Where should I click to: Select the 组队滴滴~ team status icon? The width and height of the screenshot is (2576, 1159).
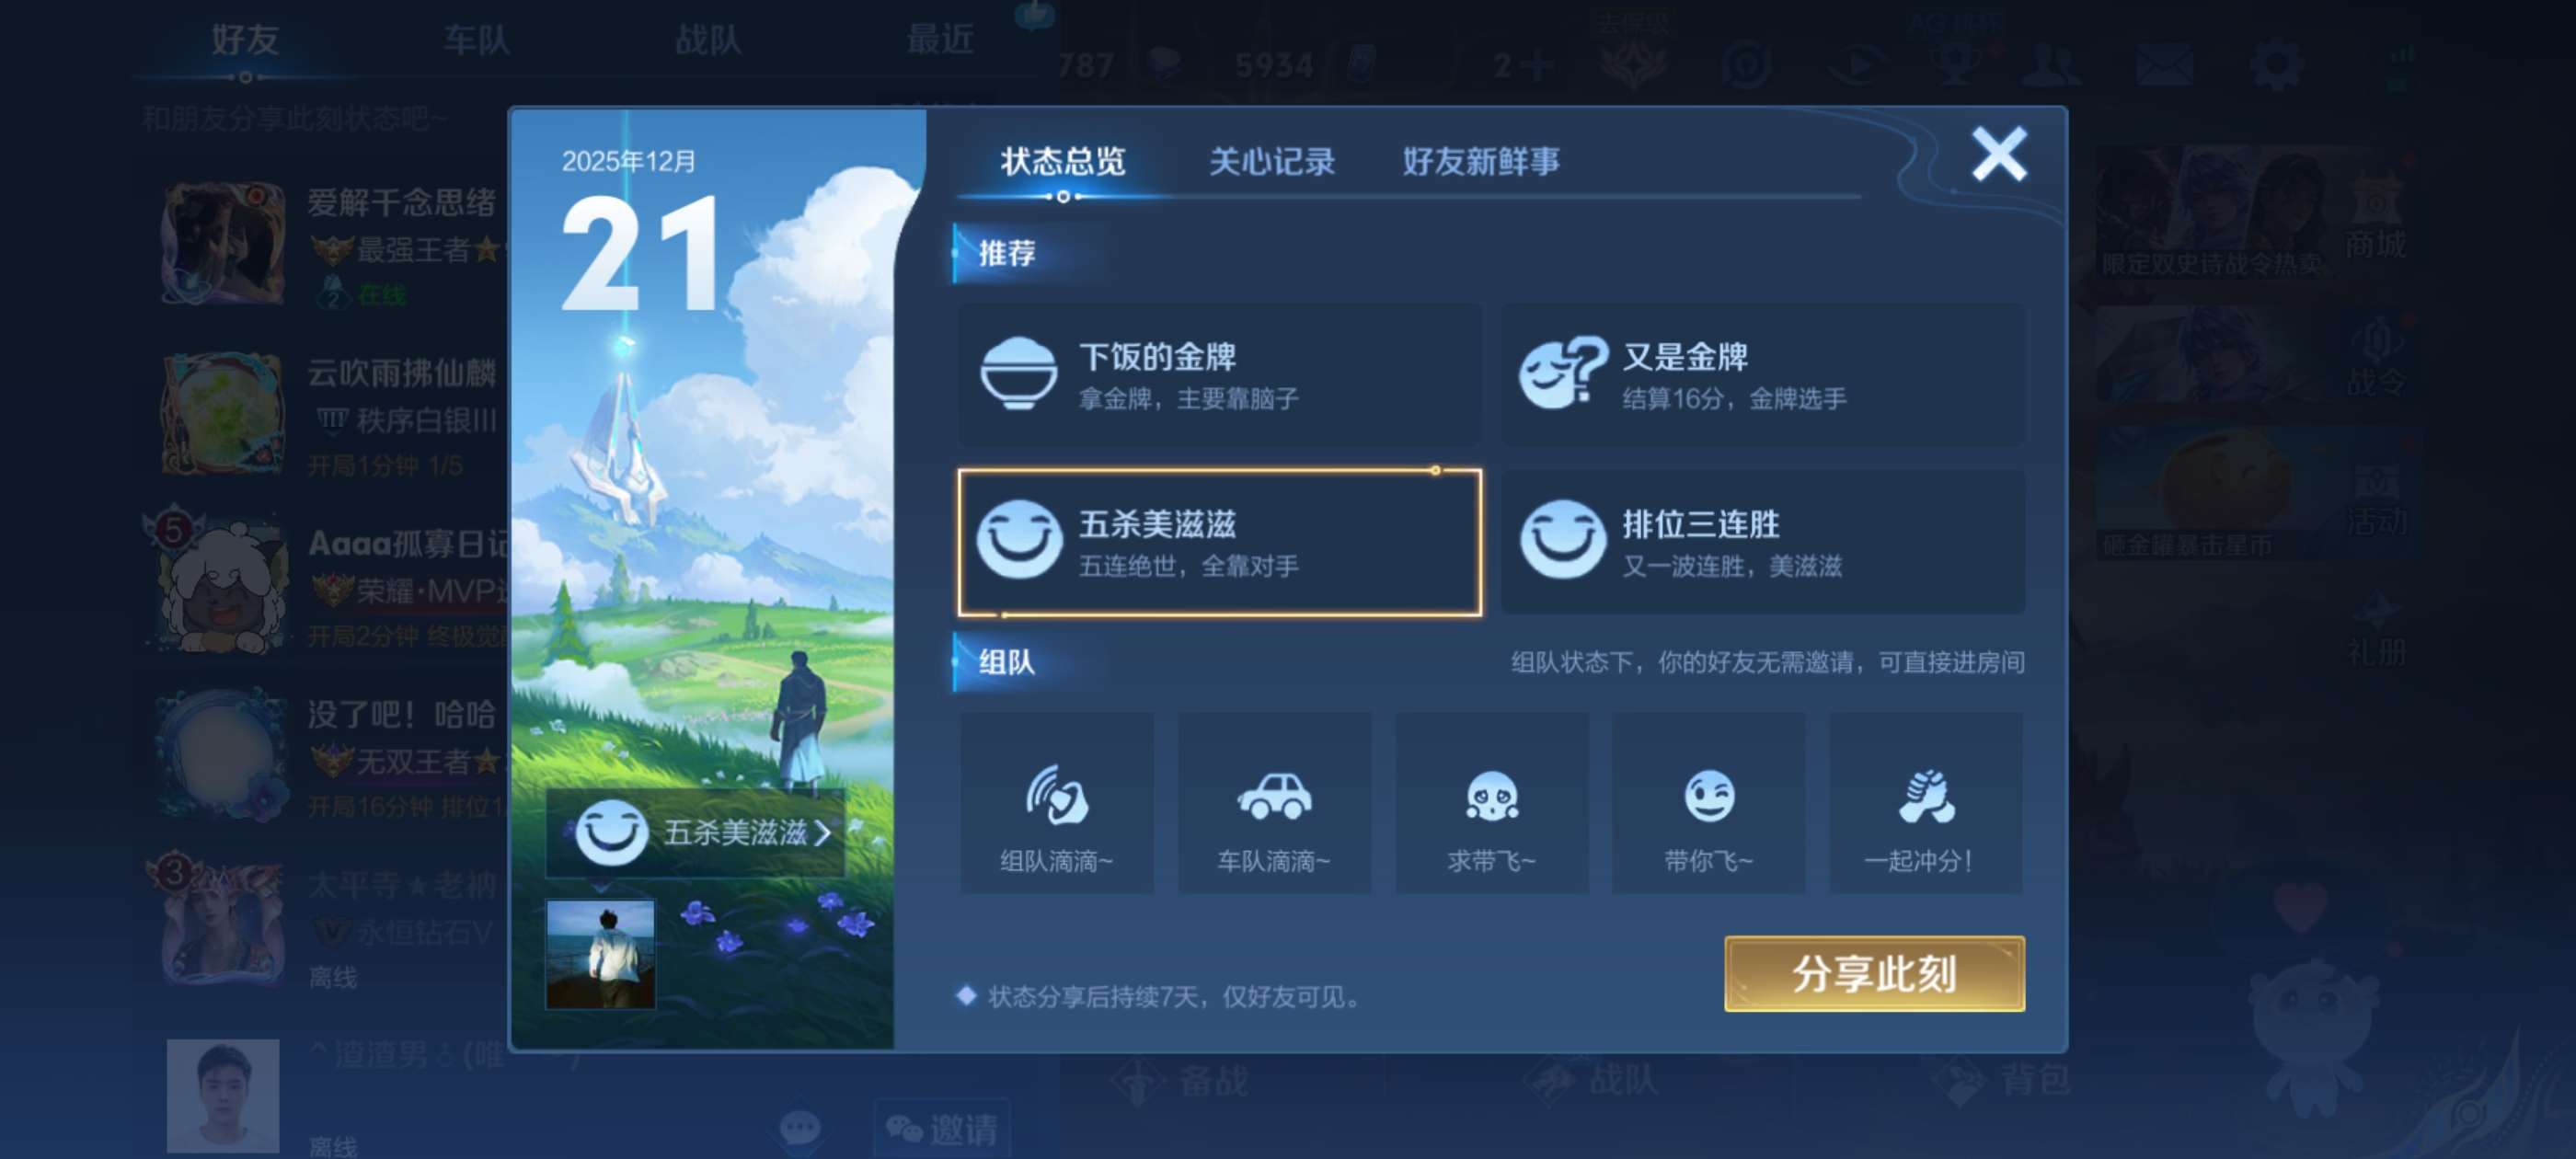pyautogui.click(x=1056, y=802)
